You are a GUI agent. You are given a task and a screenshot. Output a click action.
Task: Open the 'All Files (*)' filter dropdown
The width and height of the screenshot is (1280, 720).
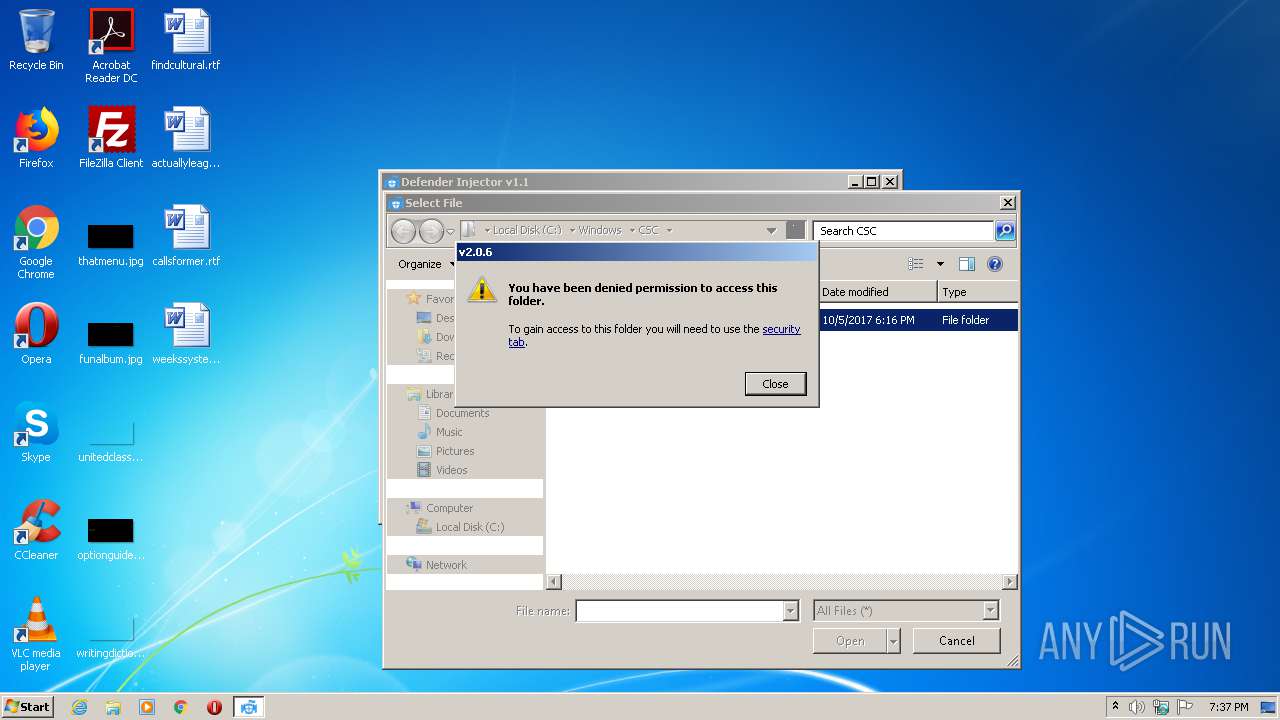(906, 611)
